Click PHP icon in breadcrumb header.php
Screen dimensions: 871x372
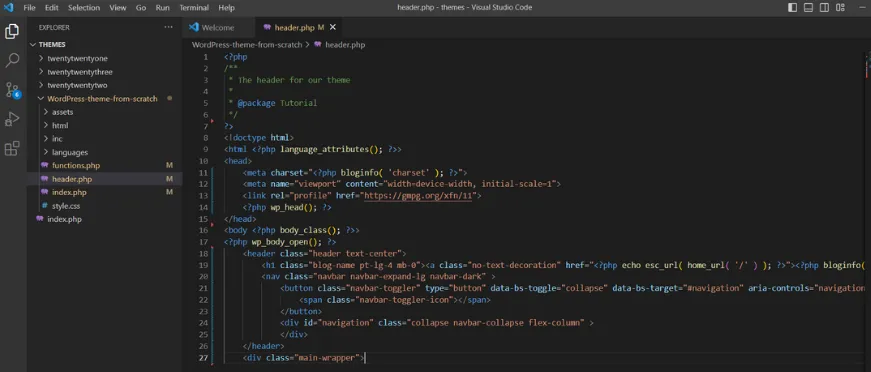(x=318, y=45)
